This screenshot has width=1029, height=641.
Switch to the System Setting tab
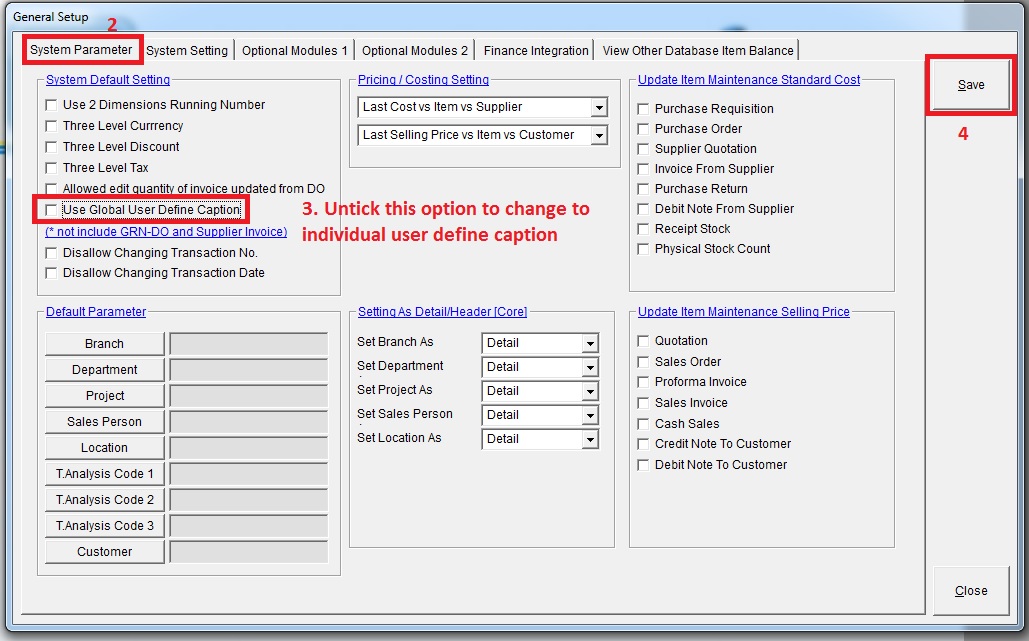187,50
